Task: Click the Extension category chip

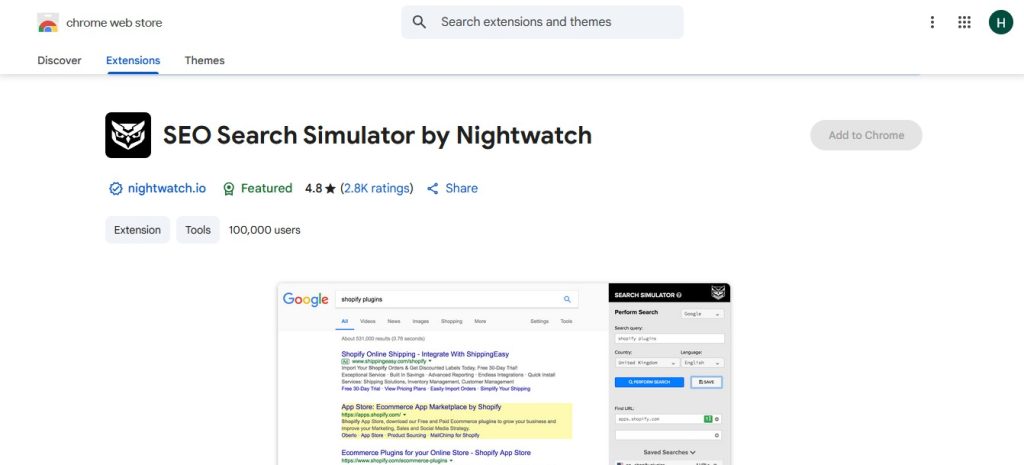Action: [x=137, y=230]
